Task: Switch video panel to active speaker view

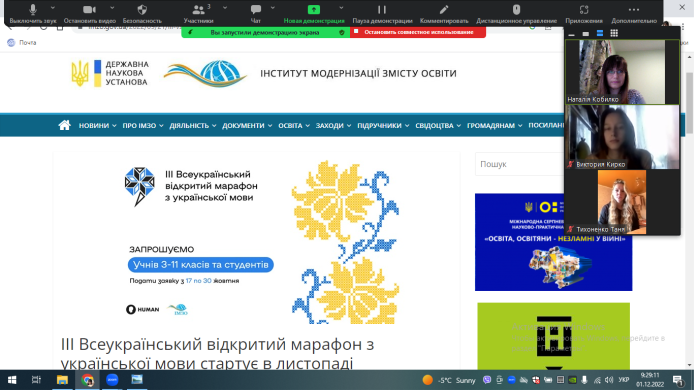Action: coord(600,33)
